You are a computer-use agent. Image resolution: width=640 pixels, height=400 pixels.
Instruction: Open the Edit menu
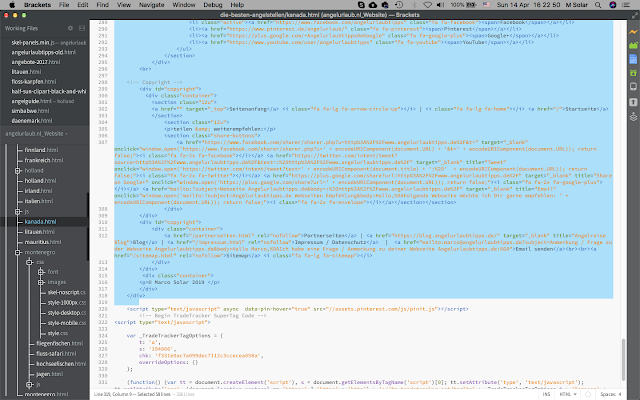[83, 5]
